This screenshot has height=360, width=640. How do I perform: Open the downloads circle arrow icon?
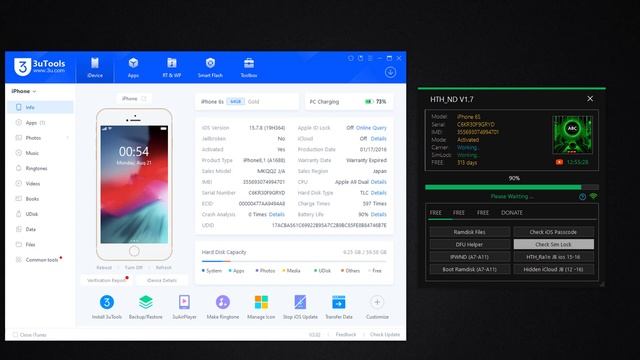390,72
